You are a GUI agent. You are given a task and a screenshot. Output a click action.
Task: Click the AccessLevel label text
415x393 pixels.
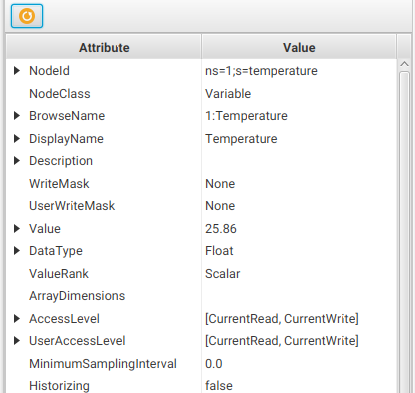point(64,319)
